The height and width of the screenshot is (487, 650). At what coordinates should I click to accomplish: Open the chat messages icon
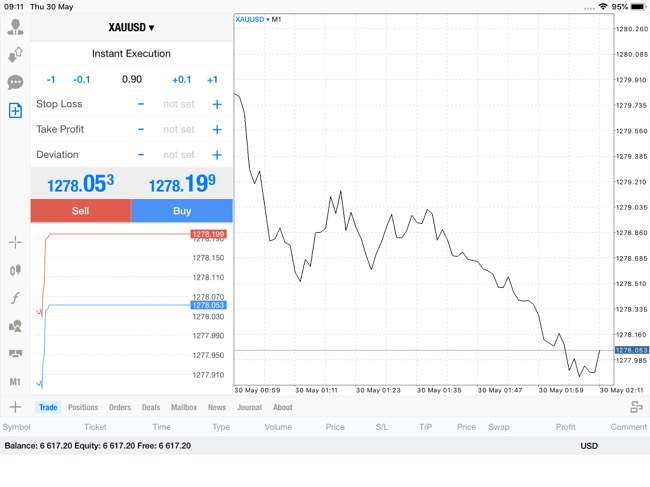coord(15,83)
